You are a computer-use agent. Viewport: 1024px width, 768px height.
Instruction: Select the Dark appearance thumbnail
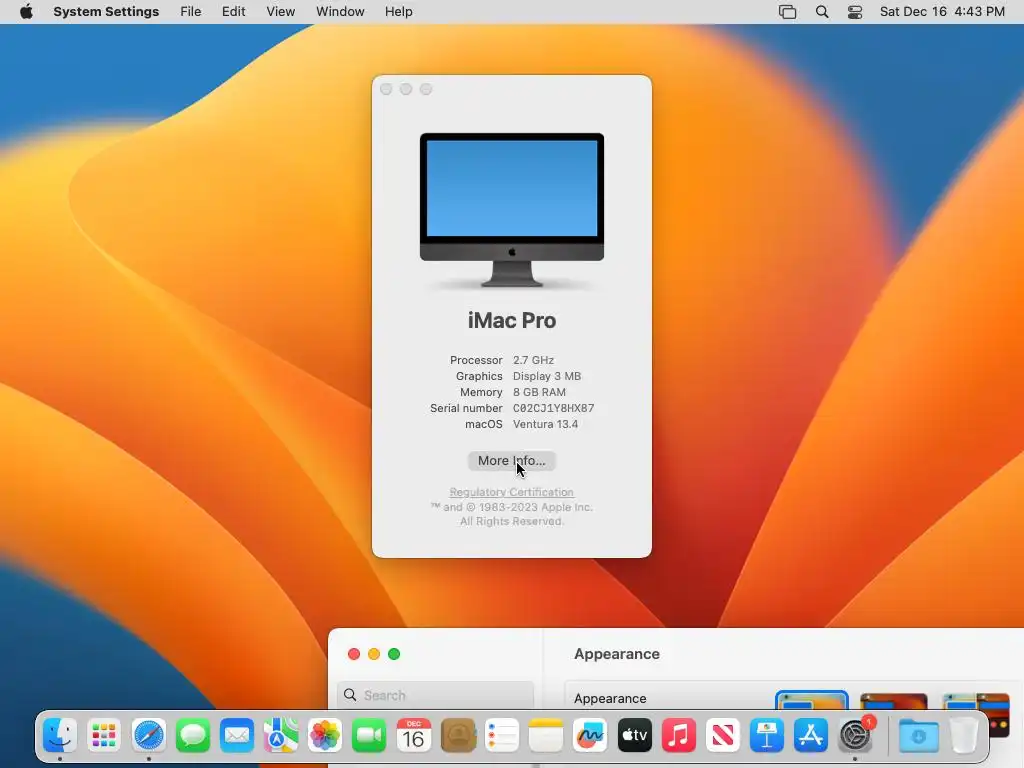click(x=893, y=702)
